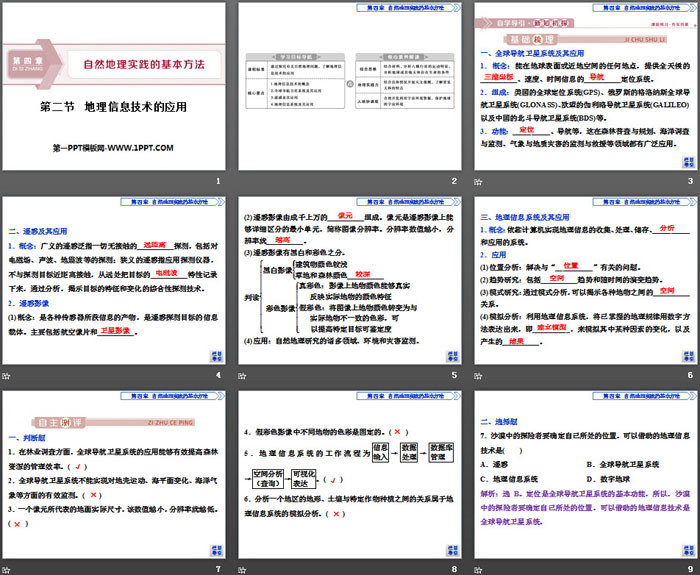Click the blue navigation button on slide 4
Image resolution: width=700 pixels, height=575 pixels.
(217, 356)
